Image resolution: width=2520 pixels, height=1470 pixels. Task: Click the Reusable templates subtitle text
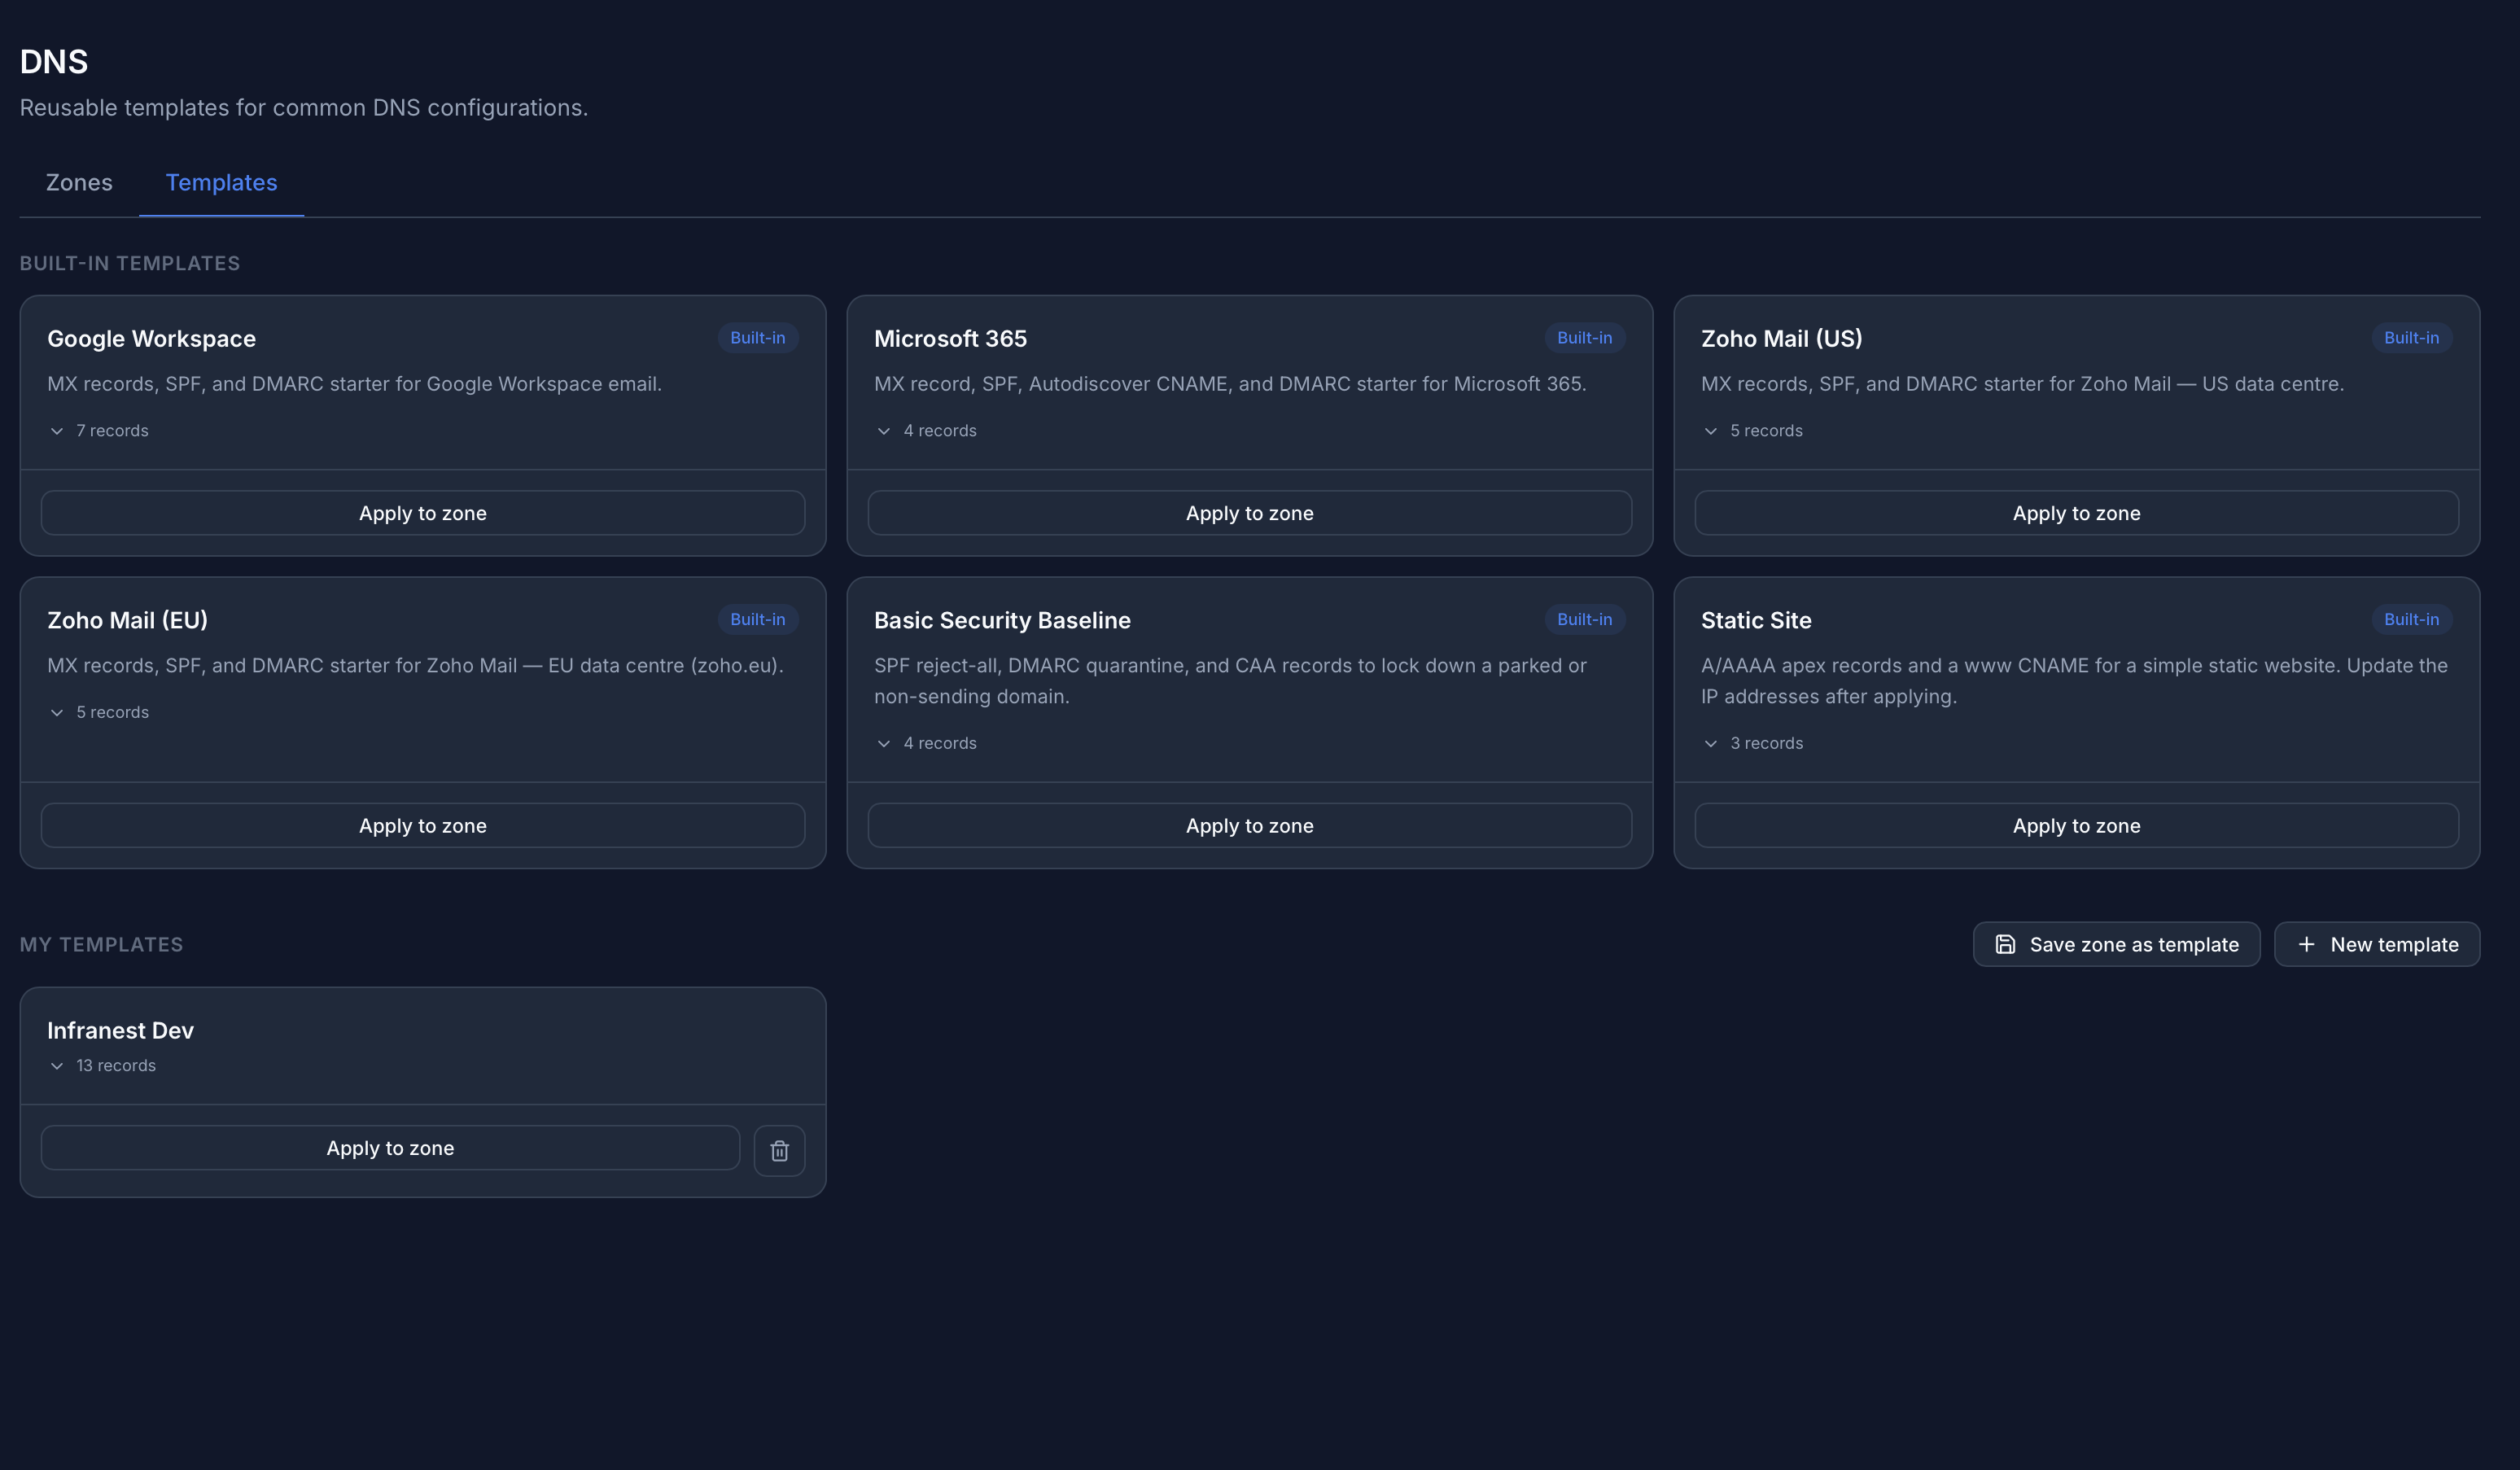pyautogui.click(x=304, y=107)
